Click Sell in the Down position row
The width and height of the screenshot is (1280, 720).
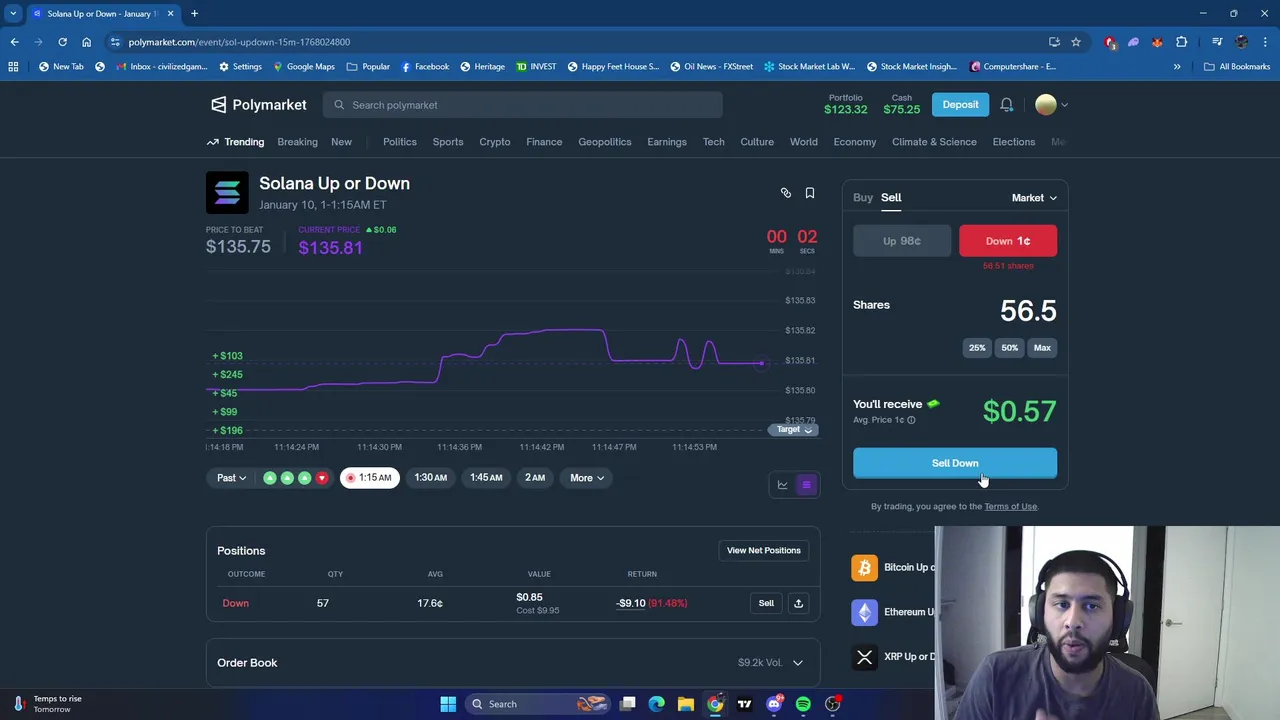point(766,603)
